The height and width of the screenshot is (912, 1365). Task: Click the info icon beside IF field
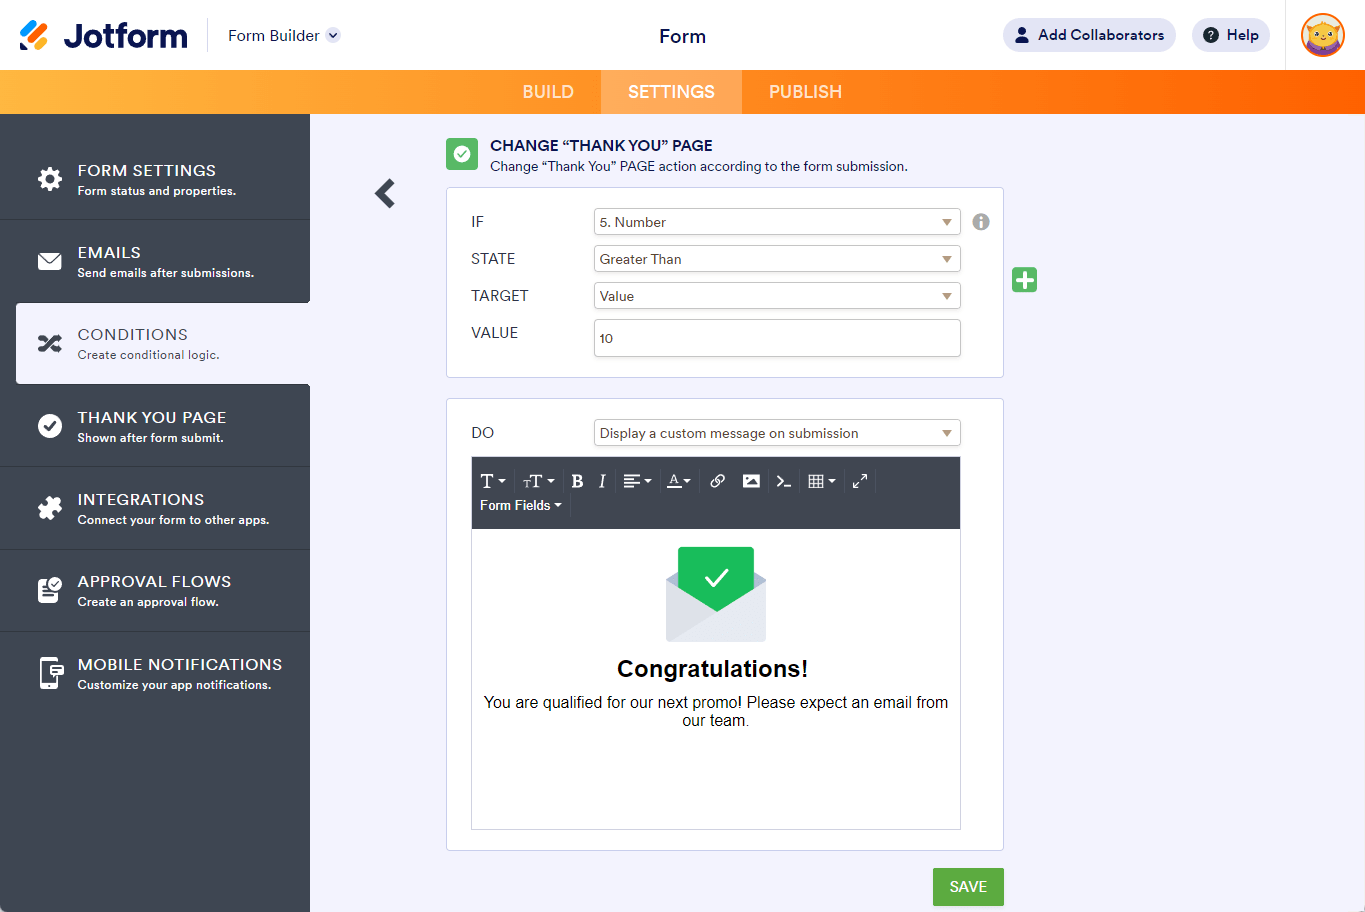981,222
